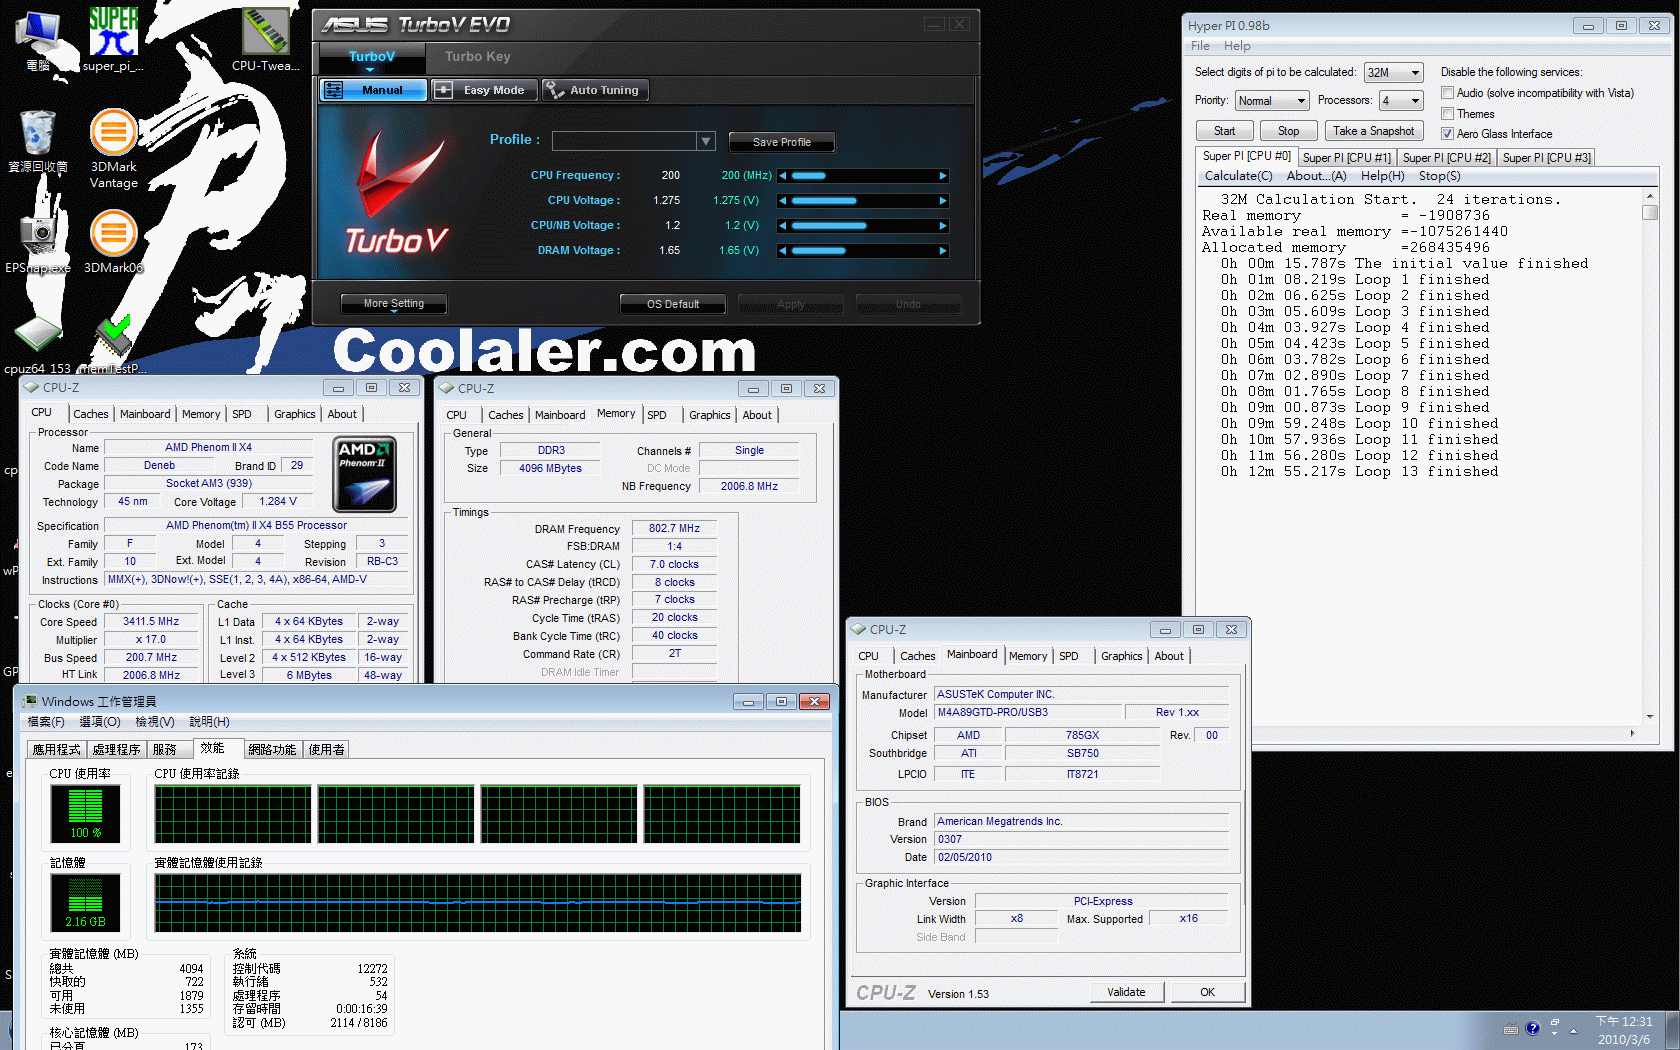Click the Task Manager Processes tab
The image size is (1680, 1050).
click(x=116, y=749)
